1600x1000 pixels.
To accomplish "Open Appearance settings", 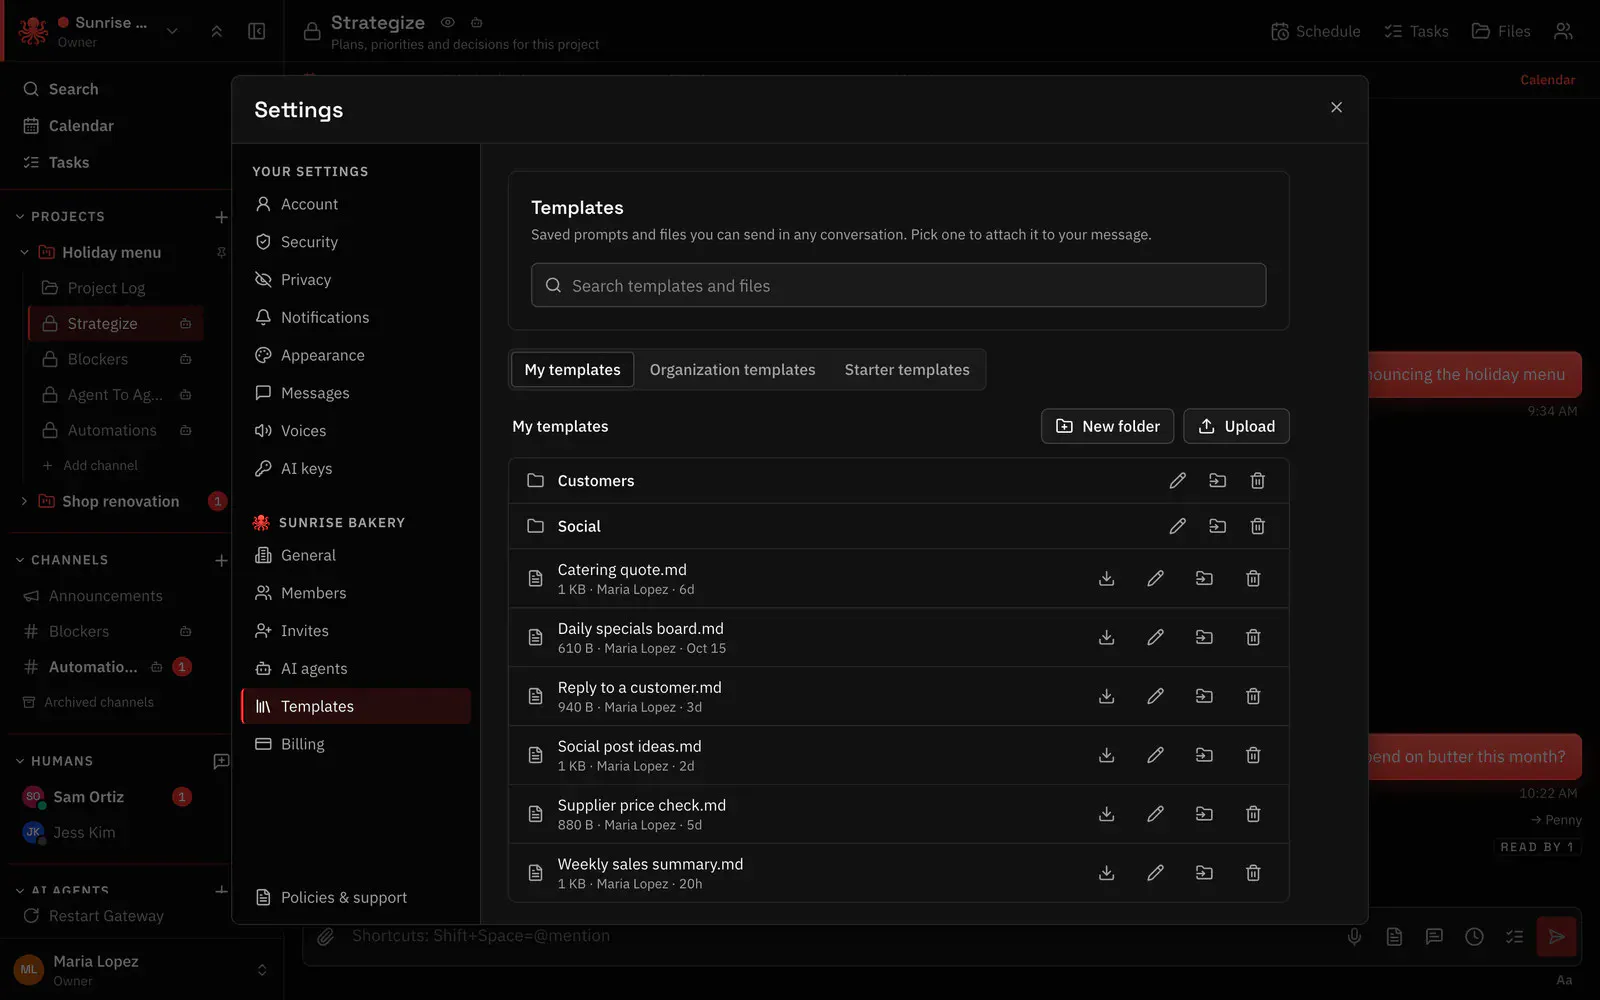I will [356, 355].
